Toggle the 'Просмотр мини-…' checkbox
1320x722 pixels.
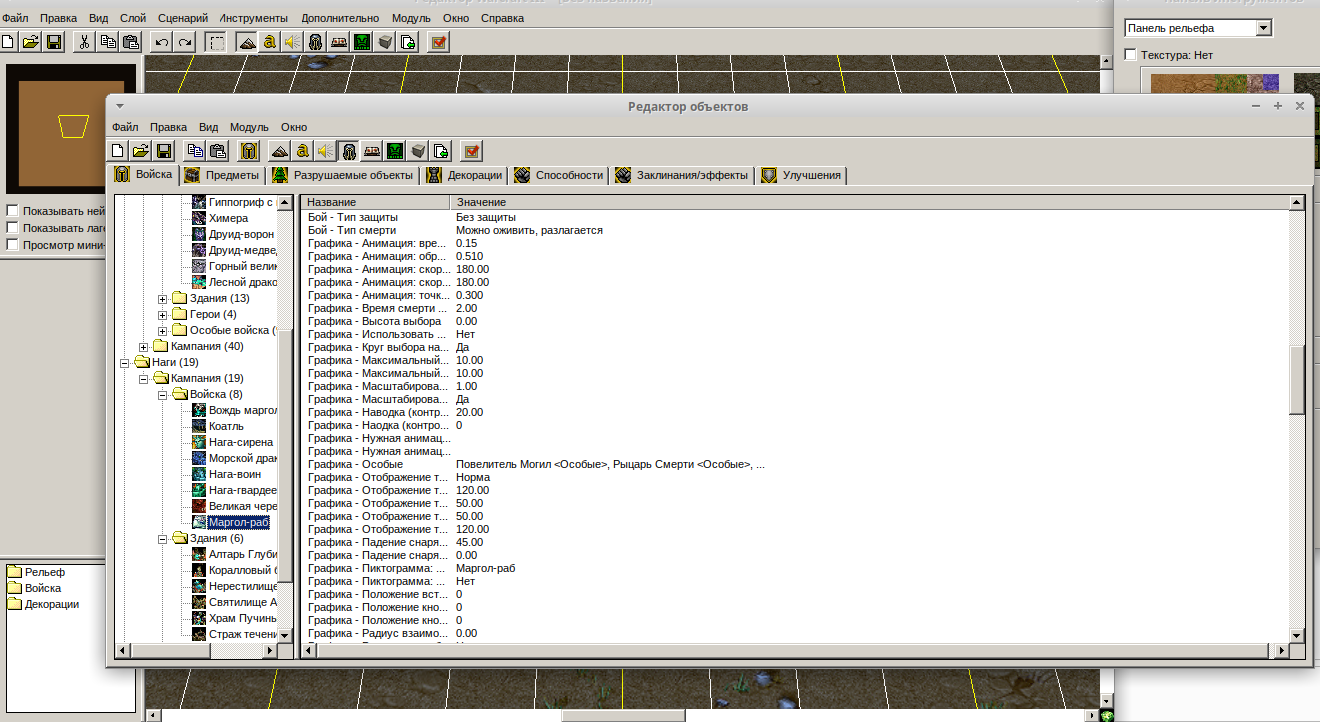pos(12,245)
